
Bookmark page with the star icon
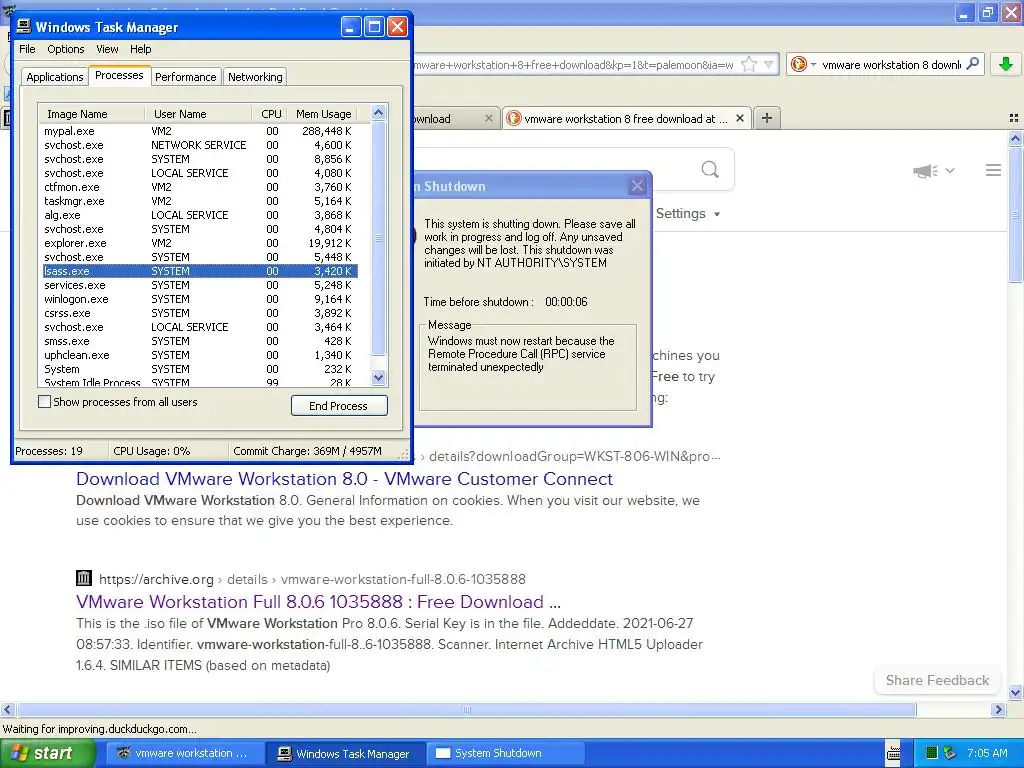(x=750, y=64)
